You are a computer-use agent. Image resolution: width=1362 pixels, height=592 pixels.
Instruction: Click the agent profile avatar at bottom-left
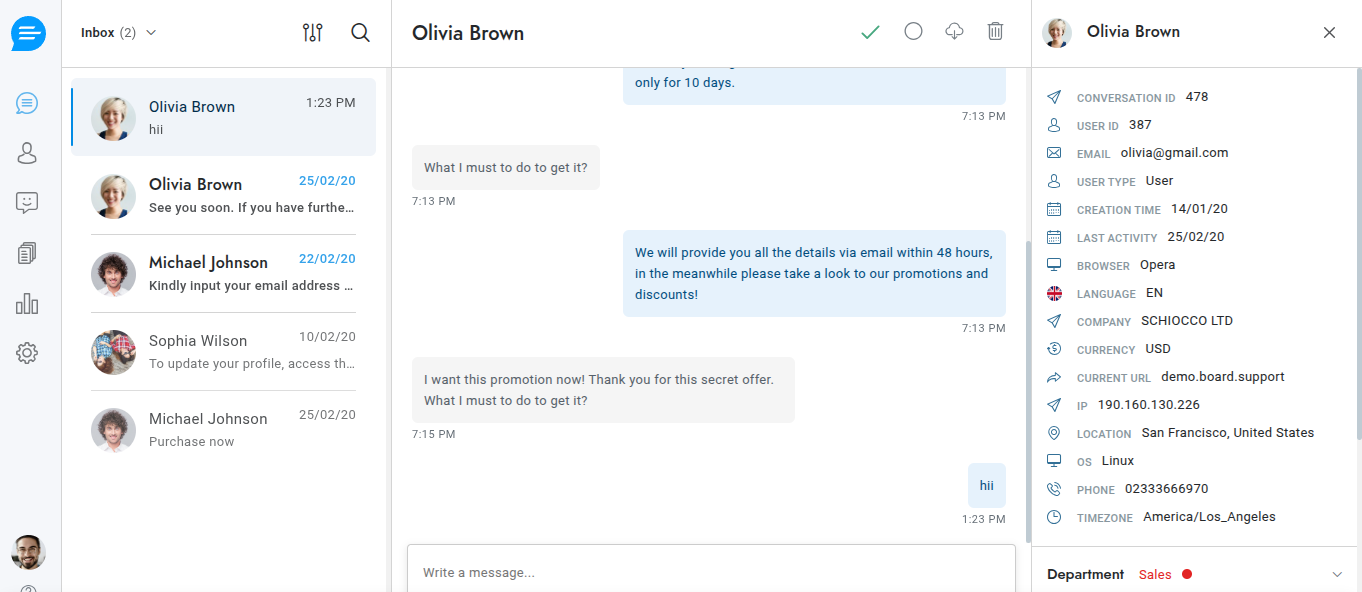[x=28, y=552]
